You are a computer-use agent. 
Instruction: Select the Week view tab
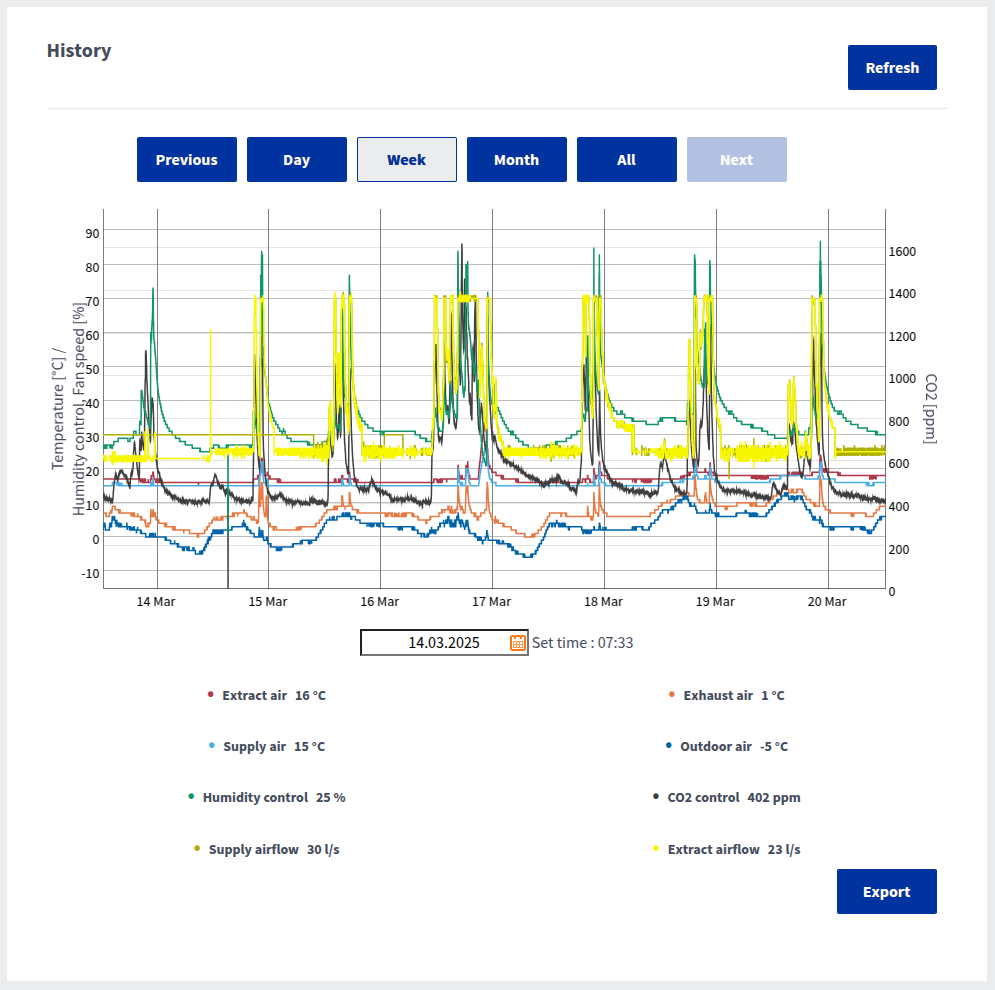[x=407, y=160]
